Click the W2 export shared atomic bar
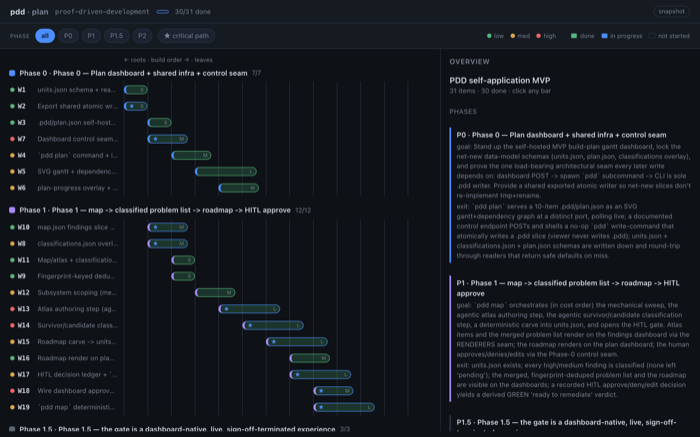700x437 pixels. pos(136,106)
